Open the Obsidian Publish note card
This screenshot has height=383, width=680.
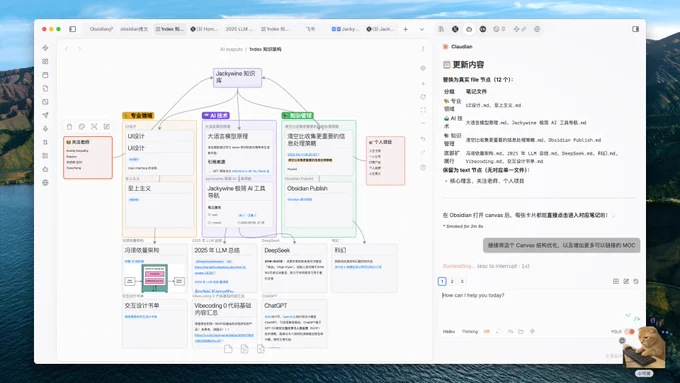pos(319,204)
